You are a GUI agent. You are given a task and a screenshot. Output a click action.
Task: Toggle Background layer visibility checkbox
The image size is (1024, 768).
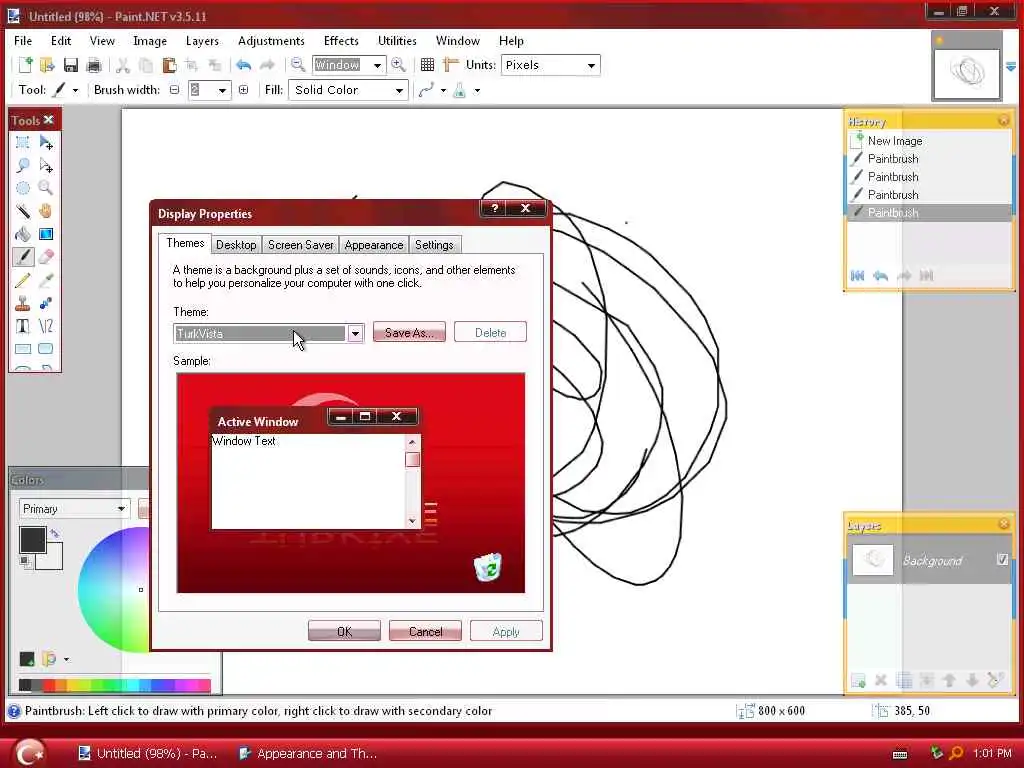point(1002,559)
